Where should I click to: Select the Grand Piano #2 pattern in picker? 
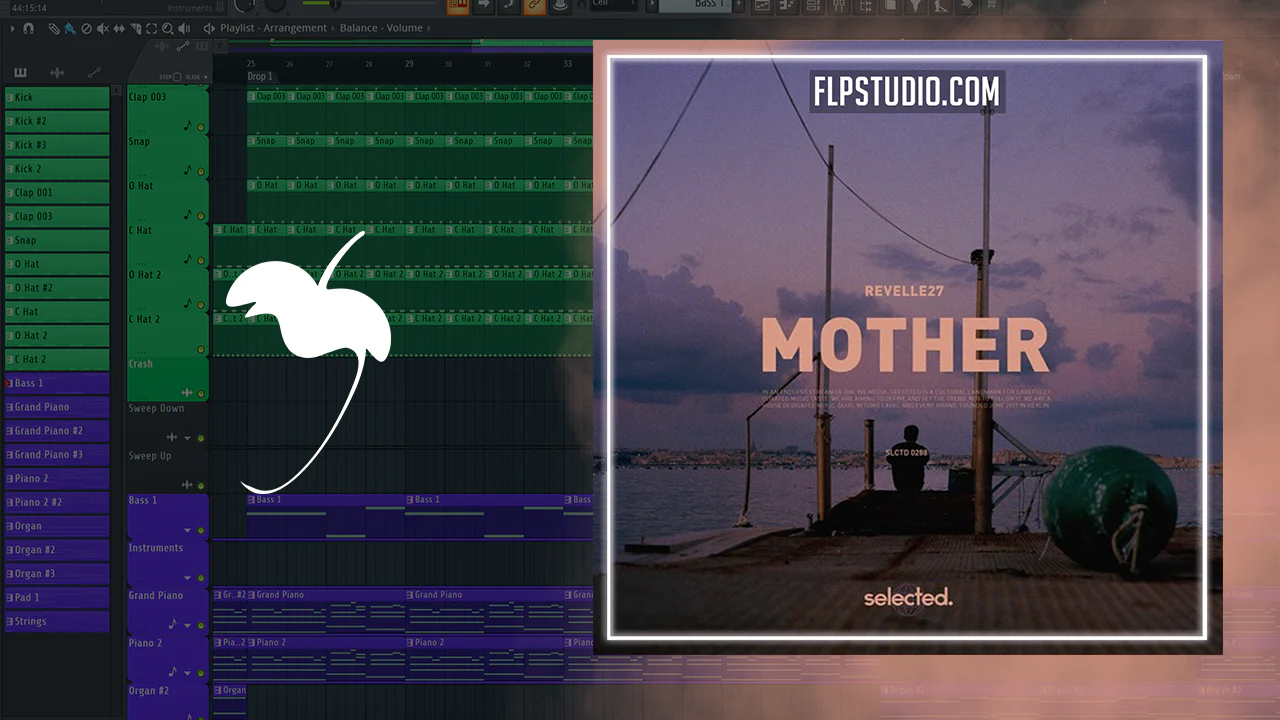[x=57, y=430]
